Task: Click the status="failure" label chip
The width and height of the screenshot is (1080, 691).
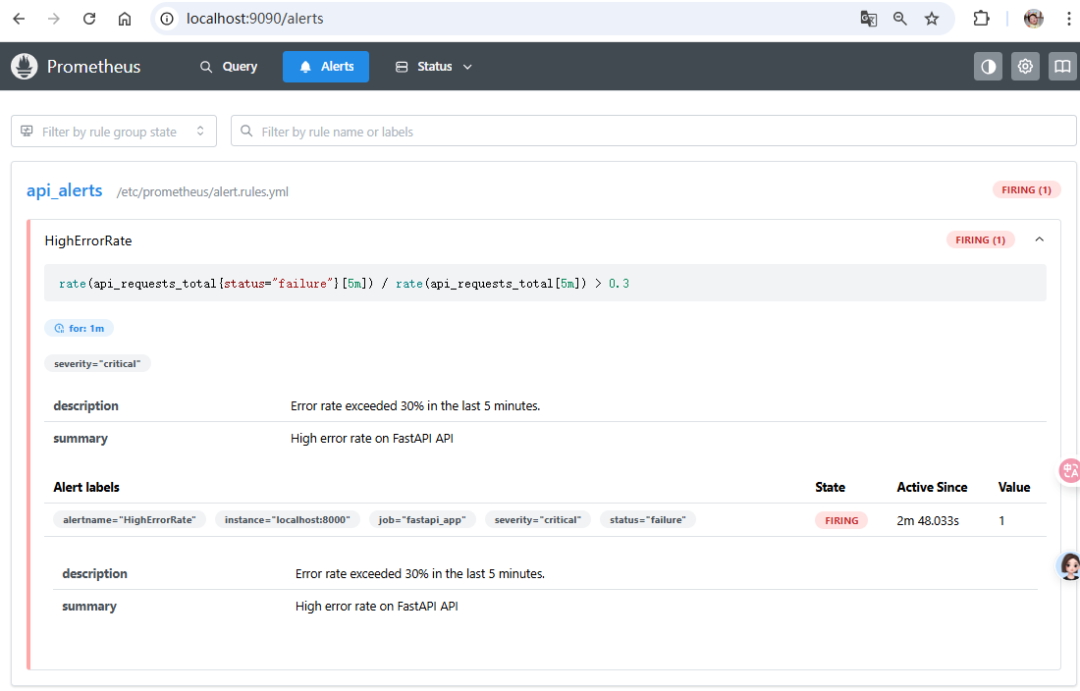Action: [x=647, y=519]
